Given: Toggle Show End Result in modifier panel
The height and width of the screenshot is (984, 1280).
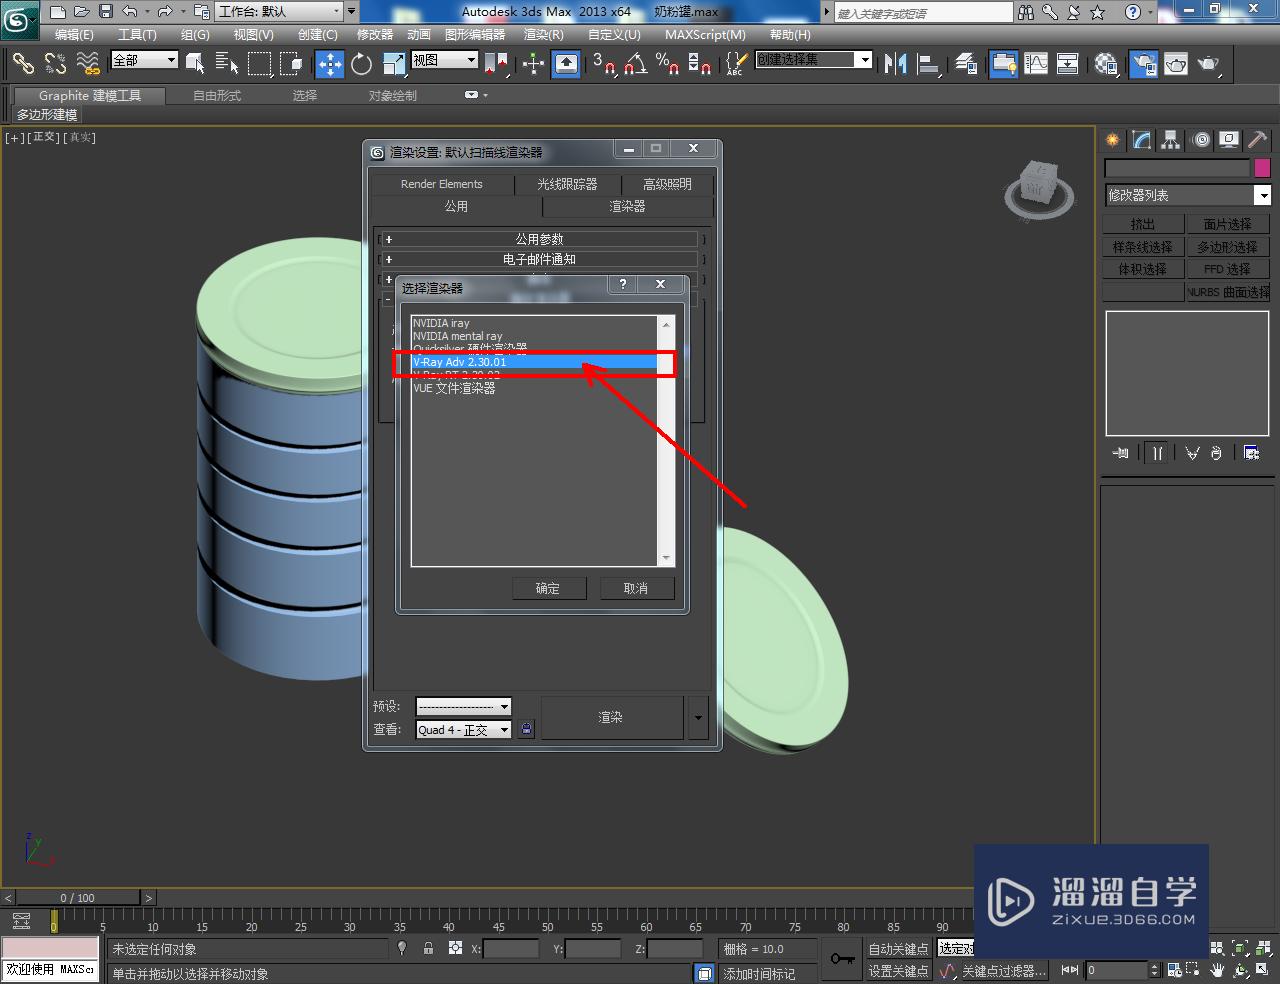Looking at the screenshot, I should point(1157,453).
